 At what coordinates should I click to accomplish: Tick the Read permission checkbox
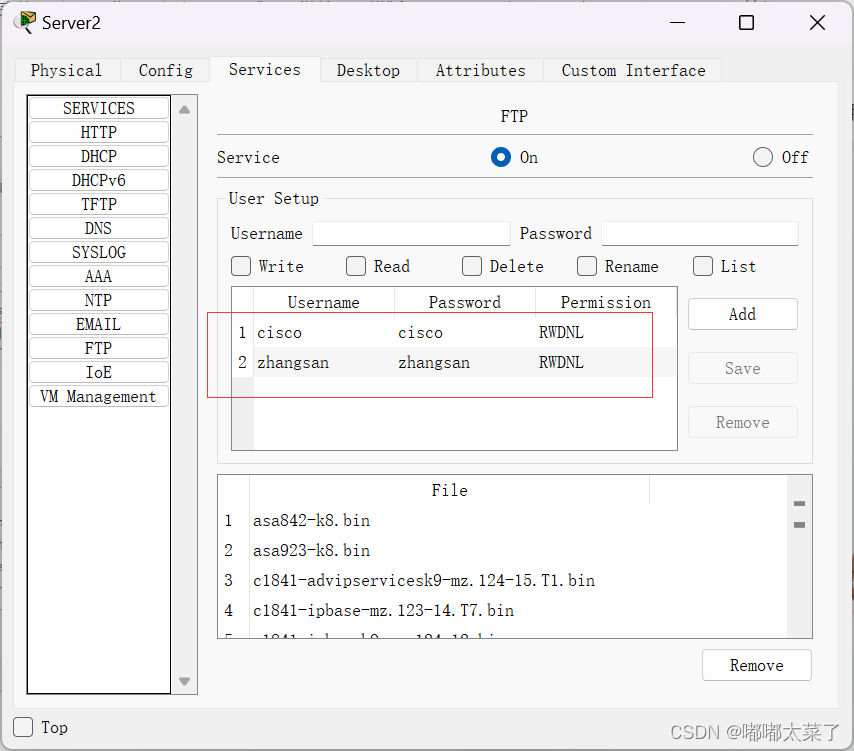tap(356, 266)
